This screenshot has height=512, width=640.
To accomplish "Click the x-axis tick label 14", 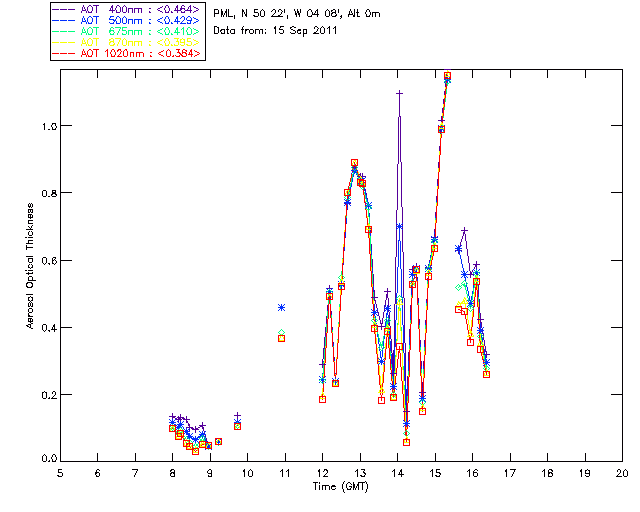I will 398,473.
